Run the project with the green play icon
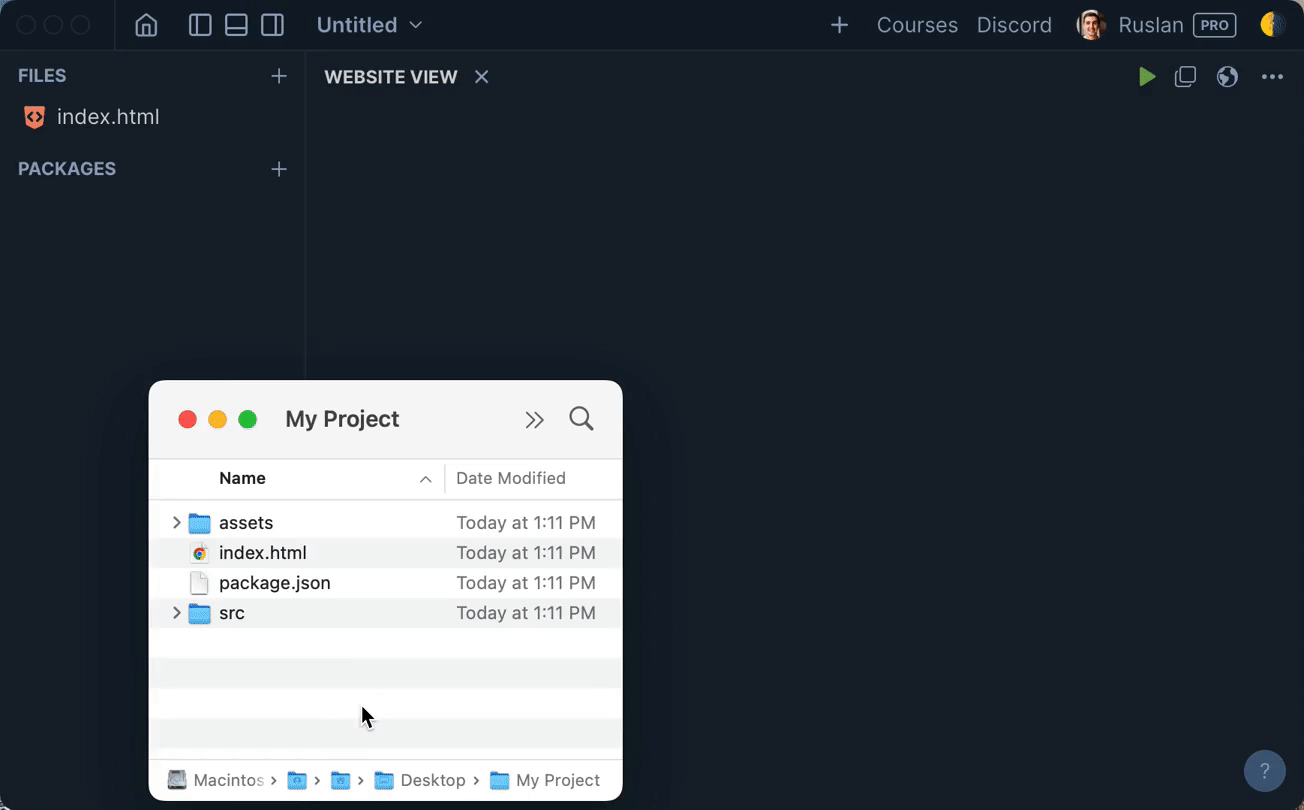1304x810 pixels. coord(1146,76)
